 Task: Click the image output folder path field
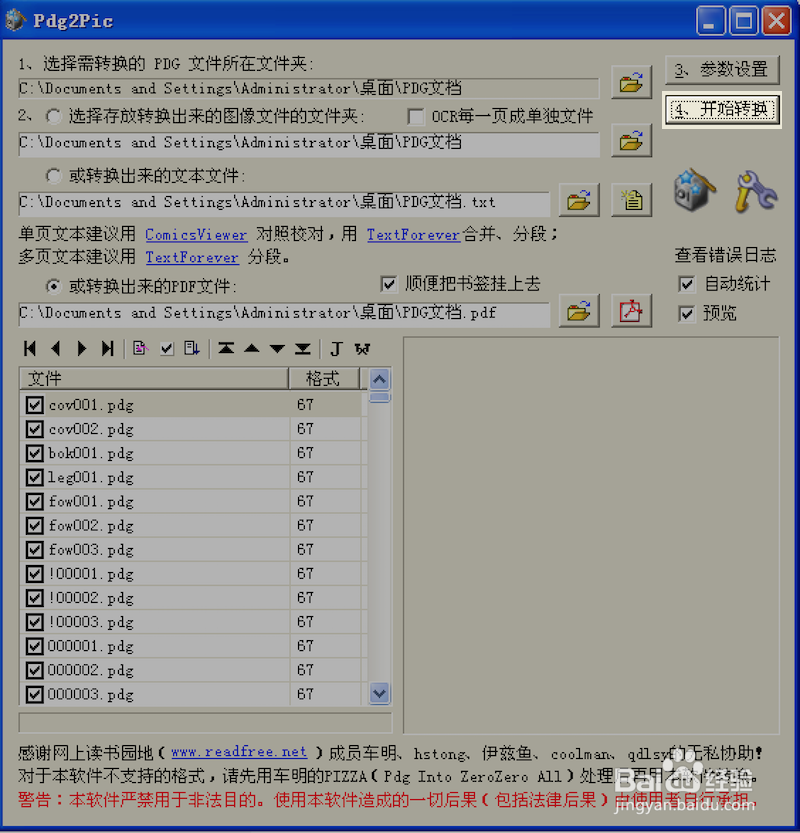pyautogui.click(x=309, y=143)
